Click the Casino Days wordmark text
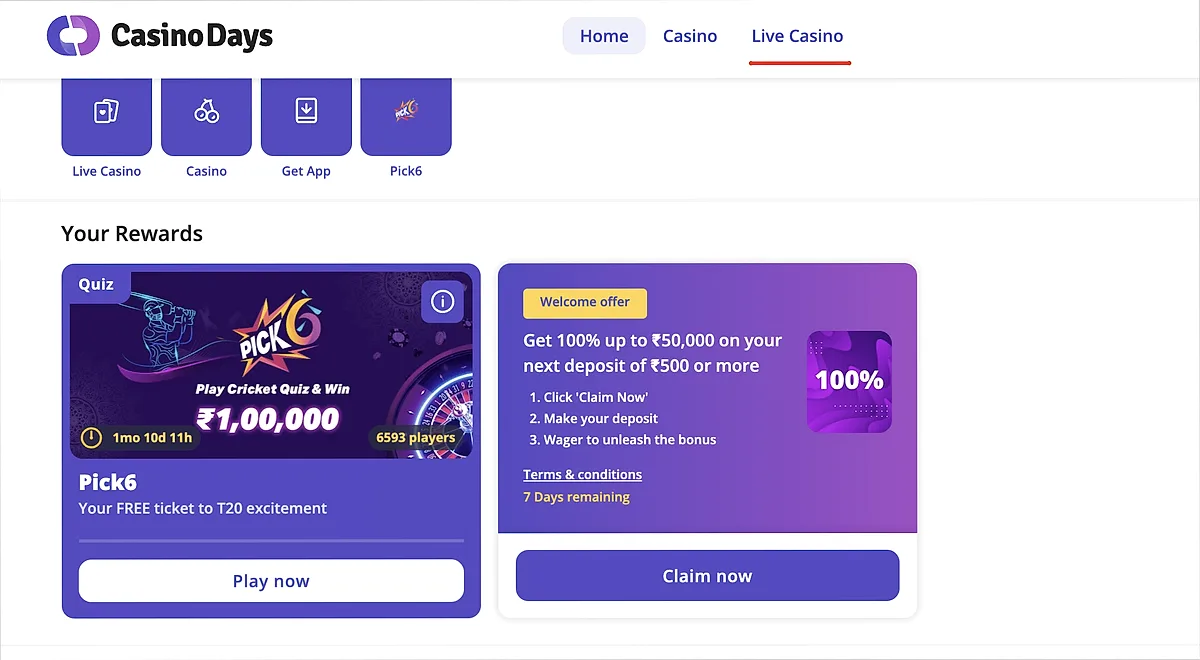This screenshot has height=660, width=1200. click(x=192, y=37)
